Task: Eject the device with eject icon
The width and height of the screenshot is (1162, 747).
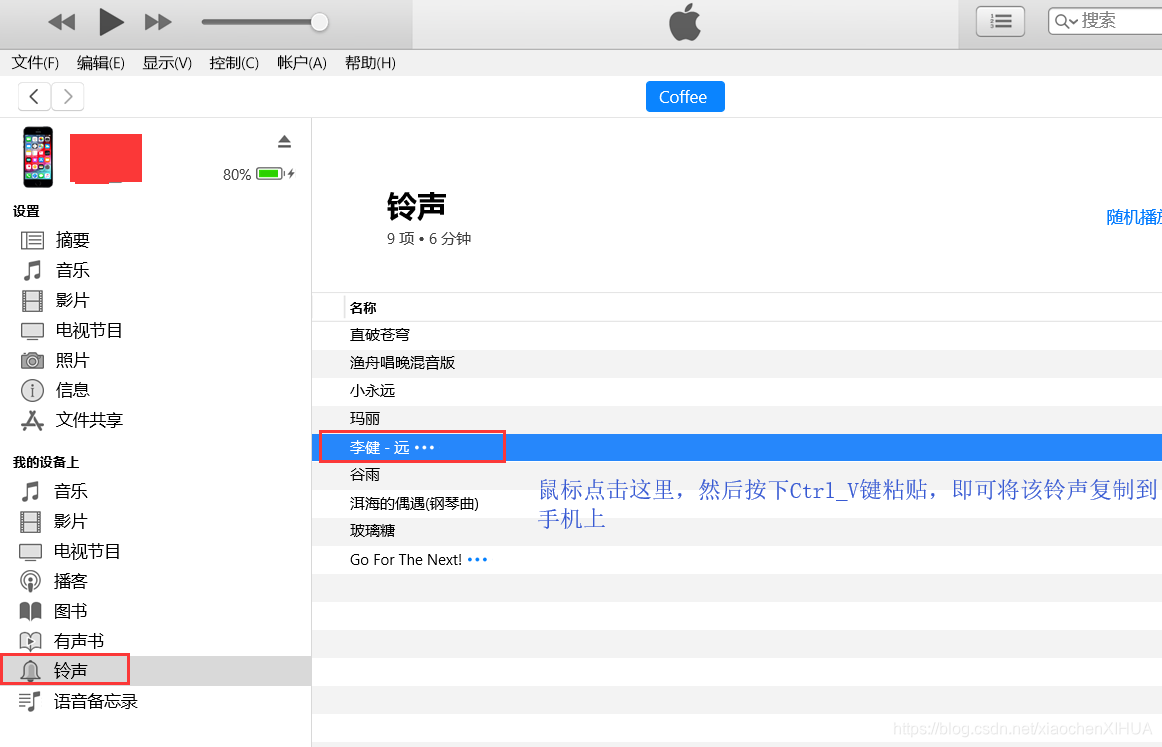Action: click(285, 142)
